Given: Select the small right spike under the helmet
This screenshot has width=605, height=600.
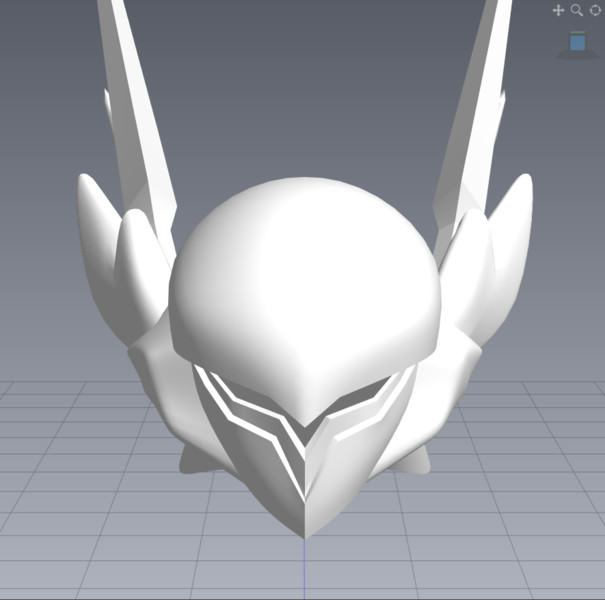Looking at the screenshot, I should (417, 460).
